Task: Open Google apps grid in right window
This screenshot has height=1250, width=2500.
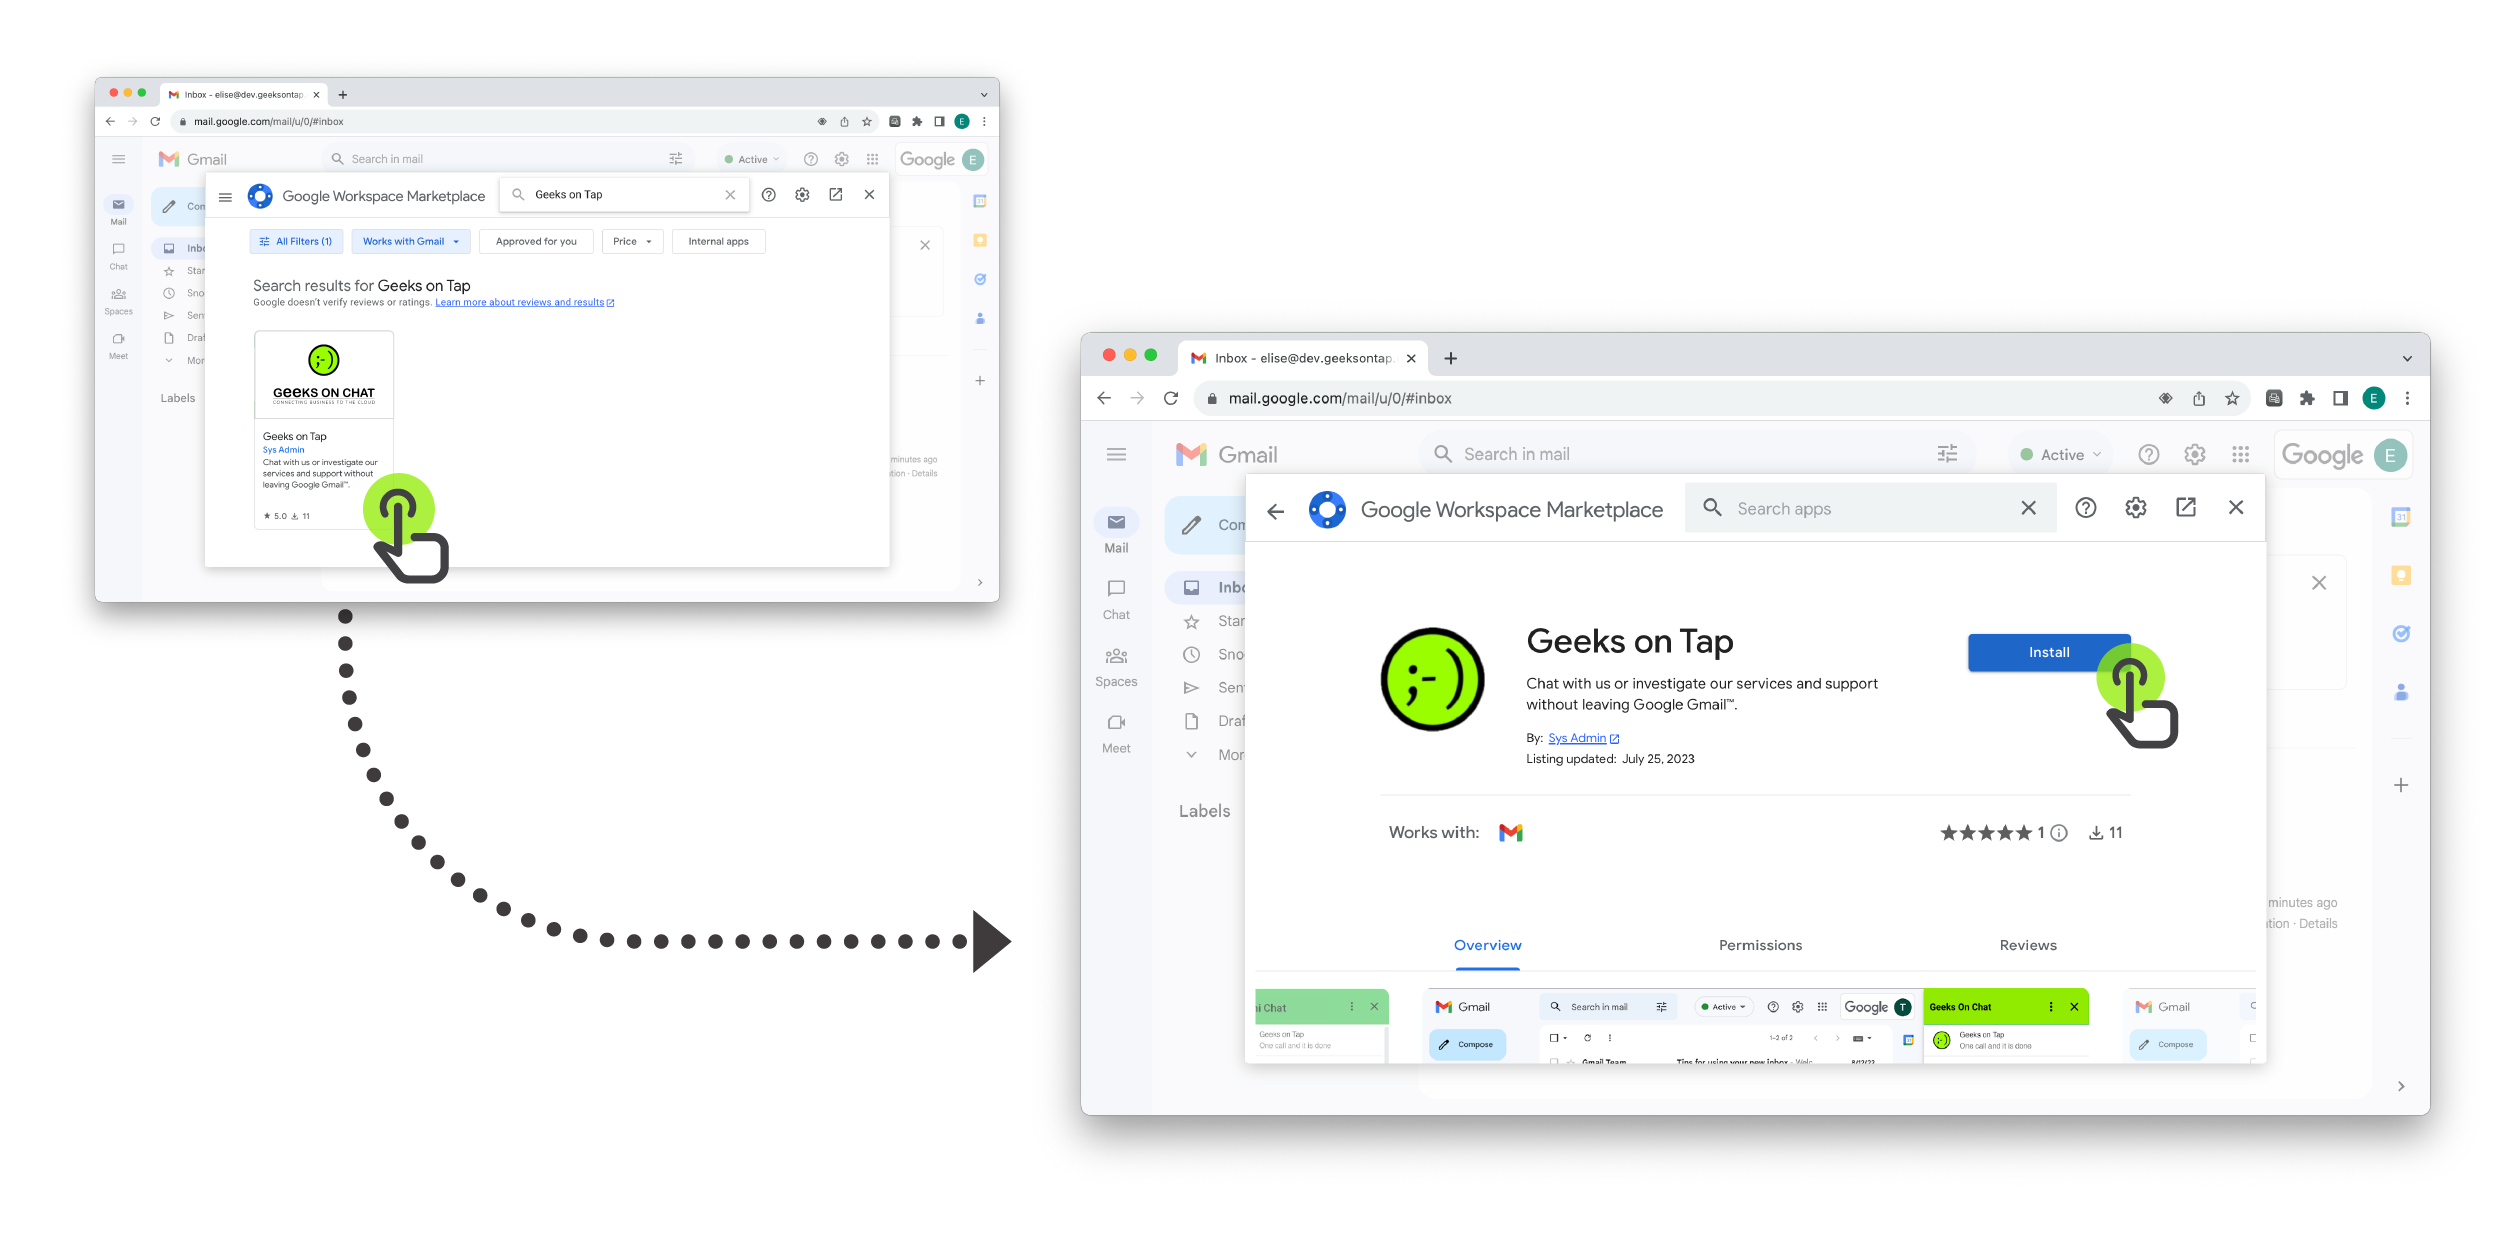Action: click(2240, 454)
